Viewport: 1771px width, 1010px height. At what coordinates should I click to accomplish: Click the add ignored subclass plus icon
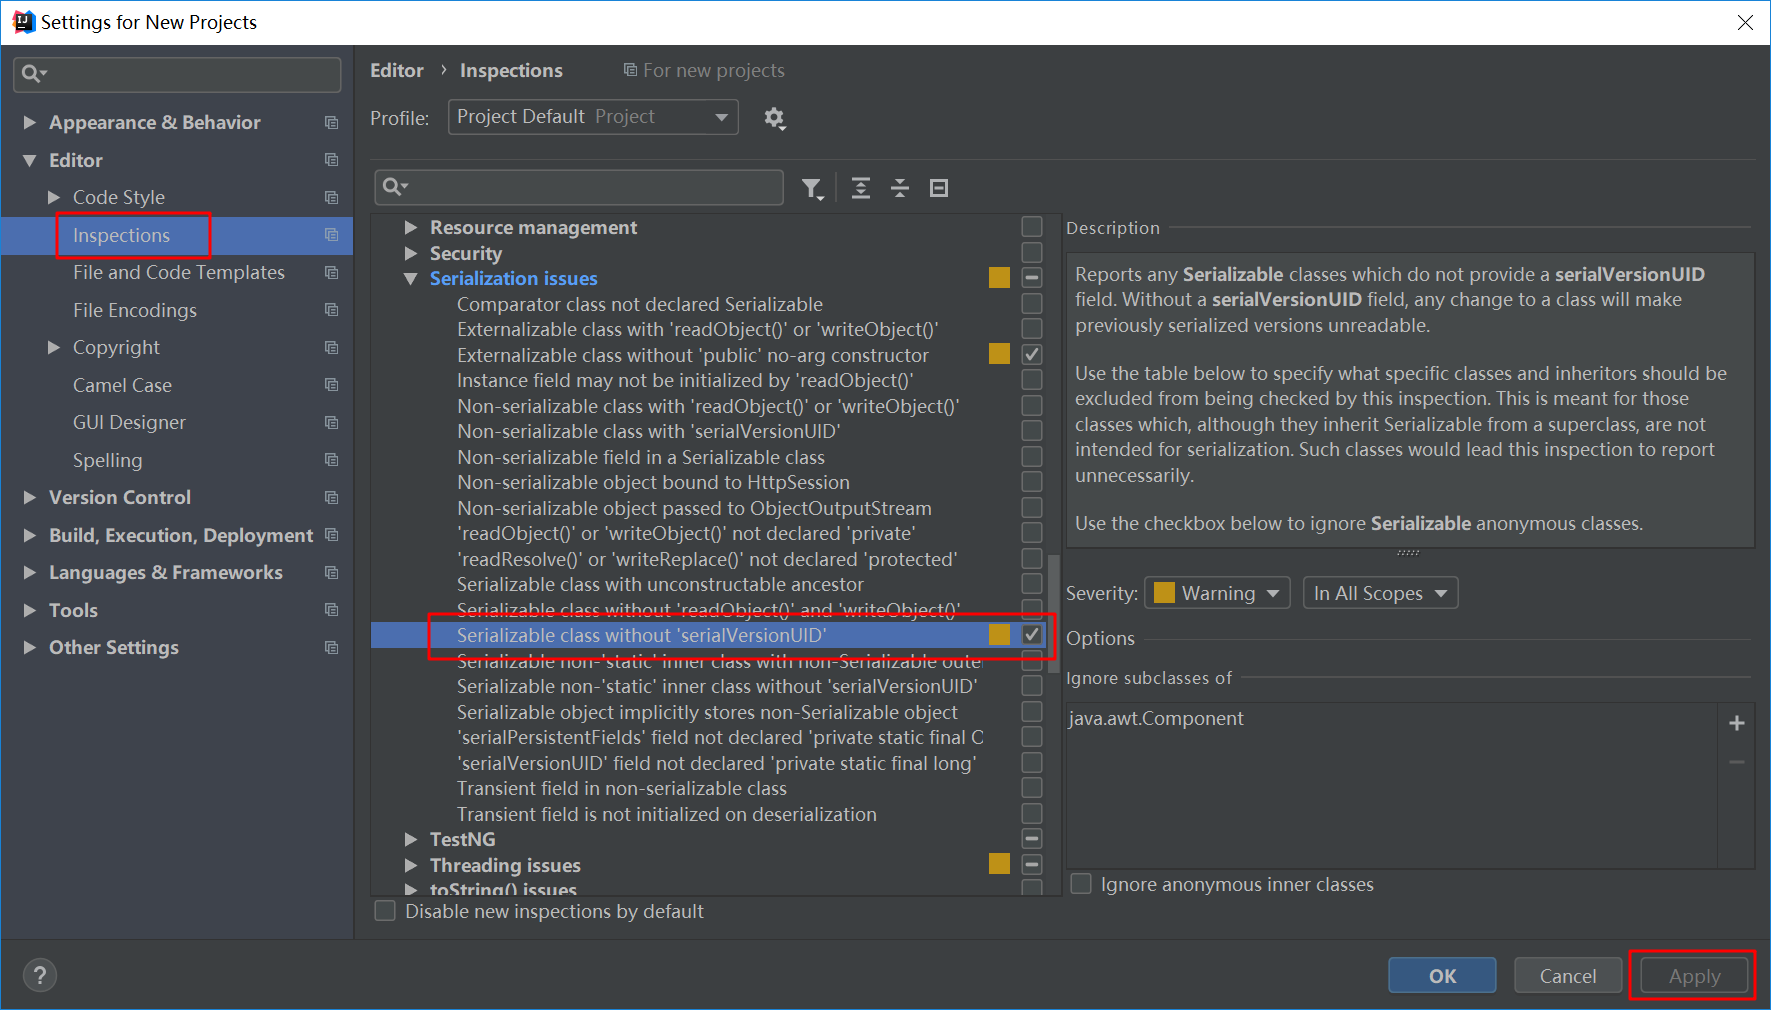pos(1737,723)
